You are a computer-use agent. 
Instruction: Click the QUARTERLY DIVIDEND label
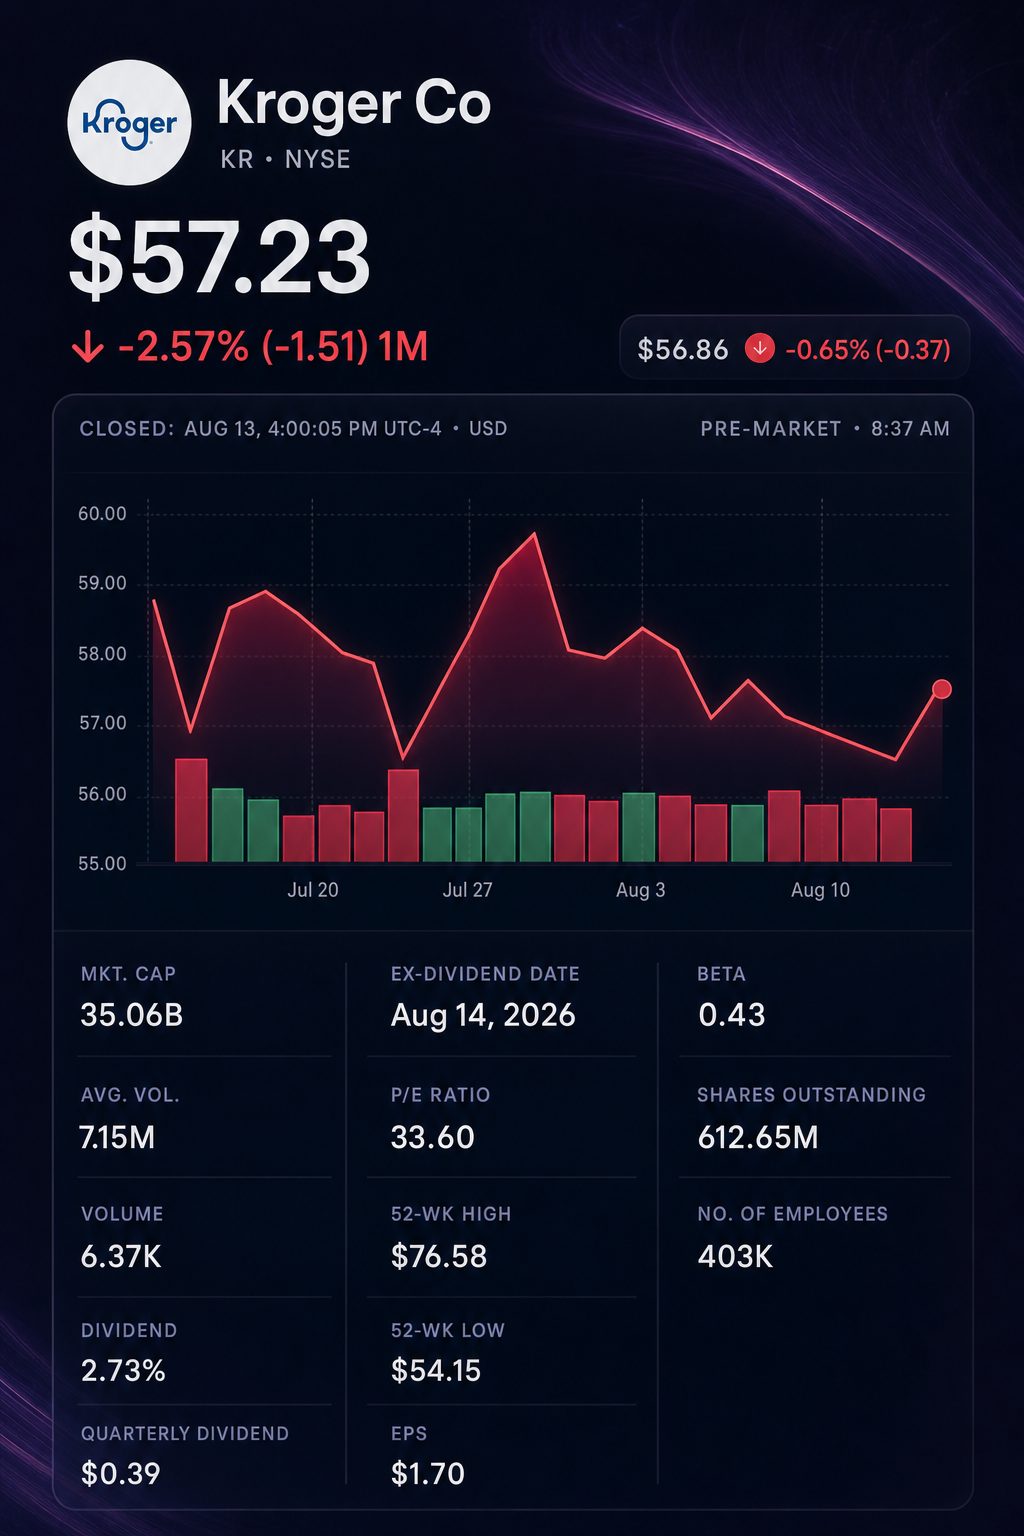point(185,1434)
